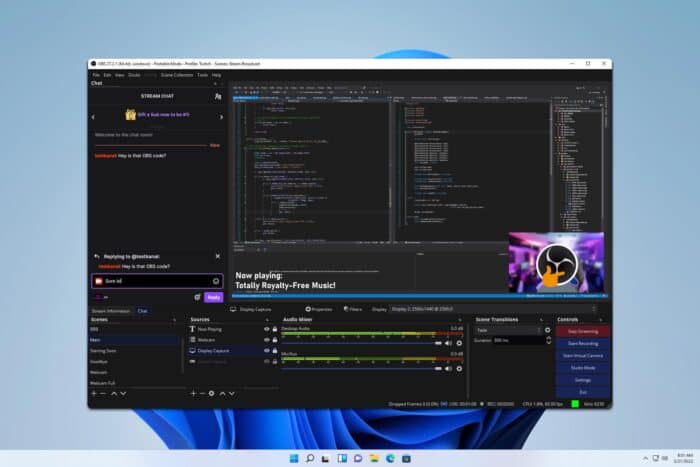This screenshot has width=700, height=467.
Task: Toggle lock on Now Playing source
Action: [x=275, y=329]
